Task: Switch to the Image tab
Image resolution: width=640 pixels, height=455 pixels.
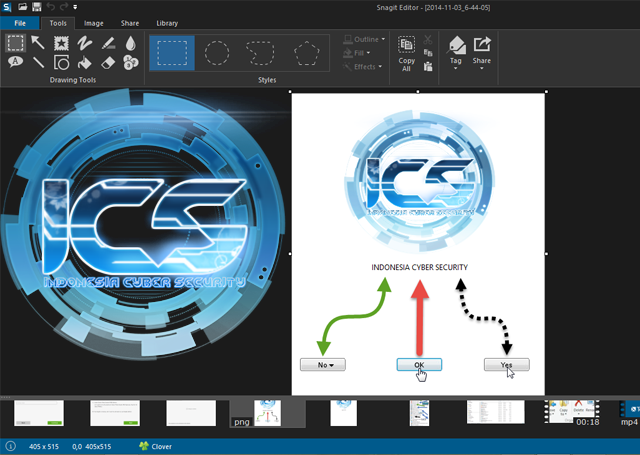Action: tap(93, 23)
